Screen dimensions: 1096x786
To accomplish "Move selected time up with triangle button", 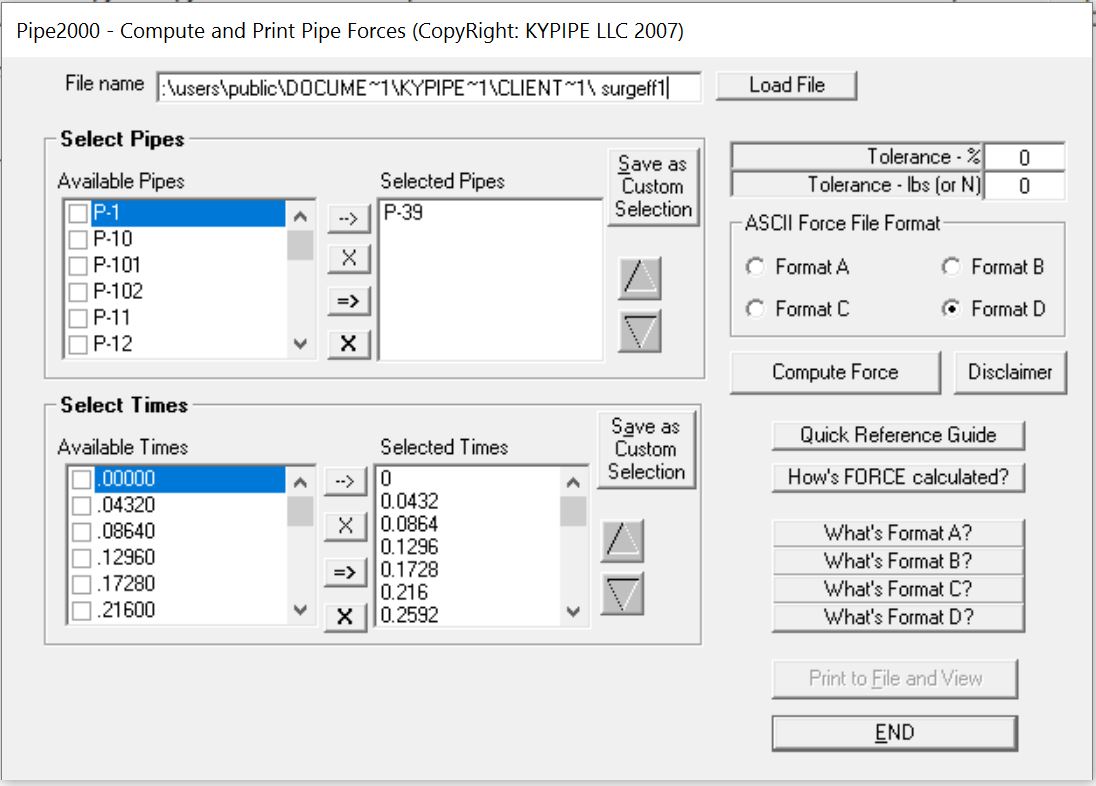I will point(622,541).
